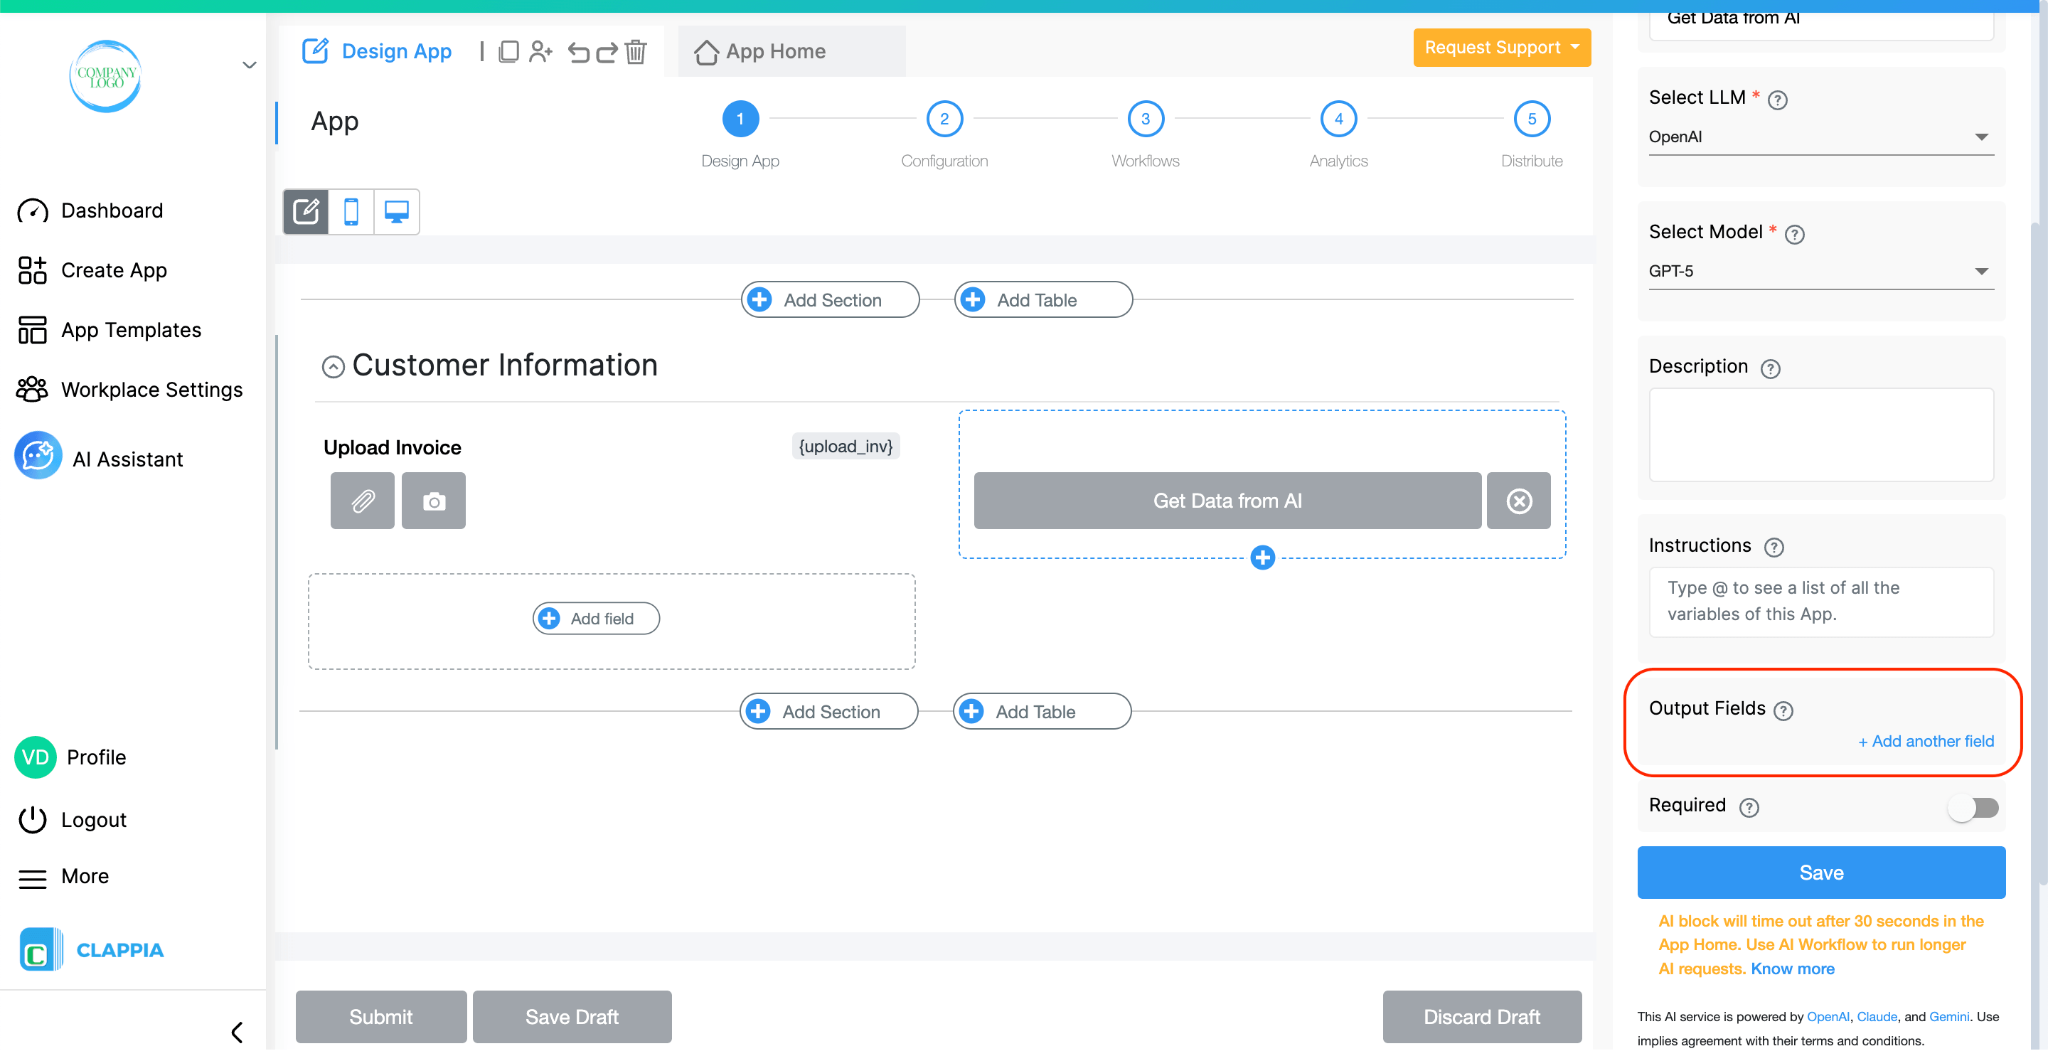Click Logout
The image size is (2048, 1050).
pos(72,819)
